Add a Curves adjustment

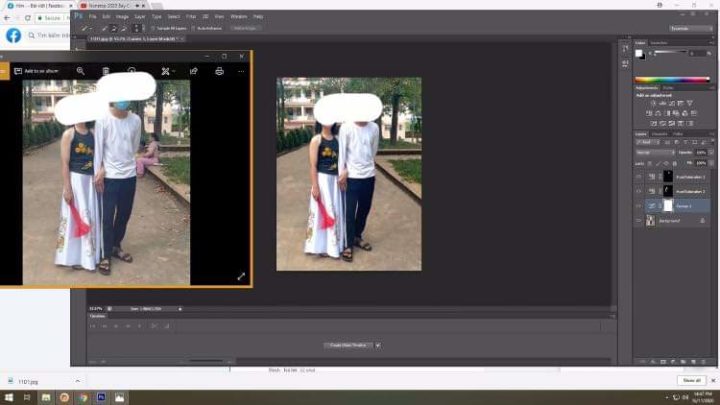coord(672,103)
